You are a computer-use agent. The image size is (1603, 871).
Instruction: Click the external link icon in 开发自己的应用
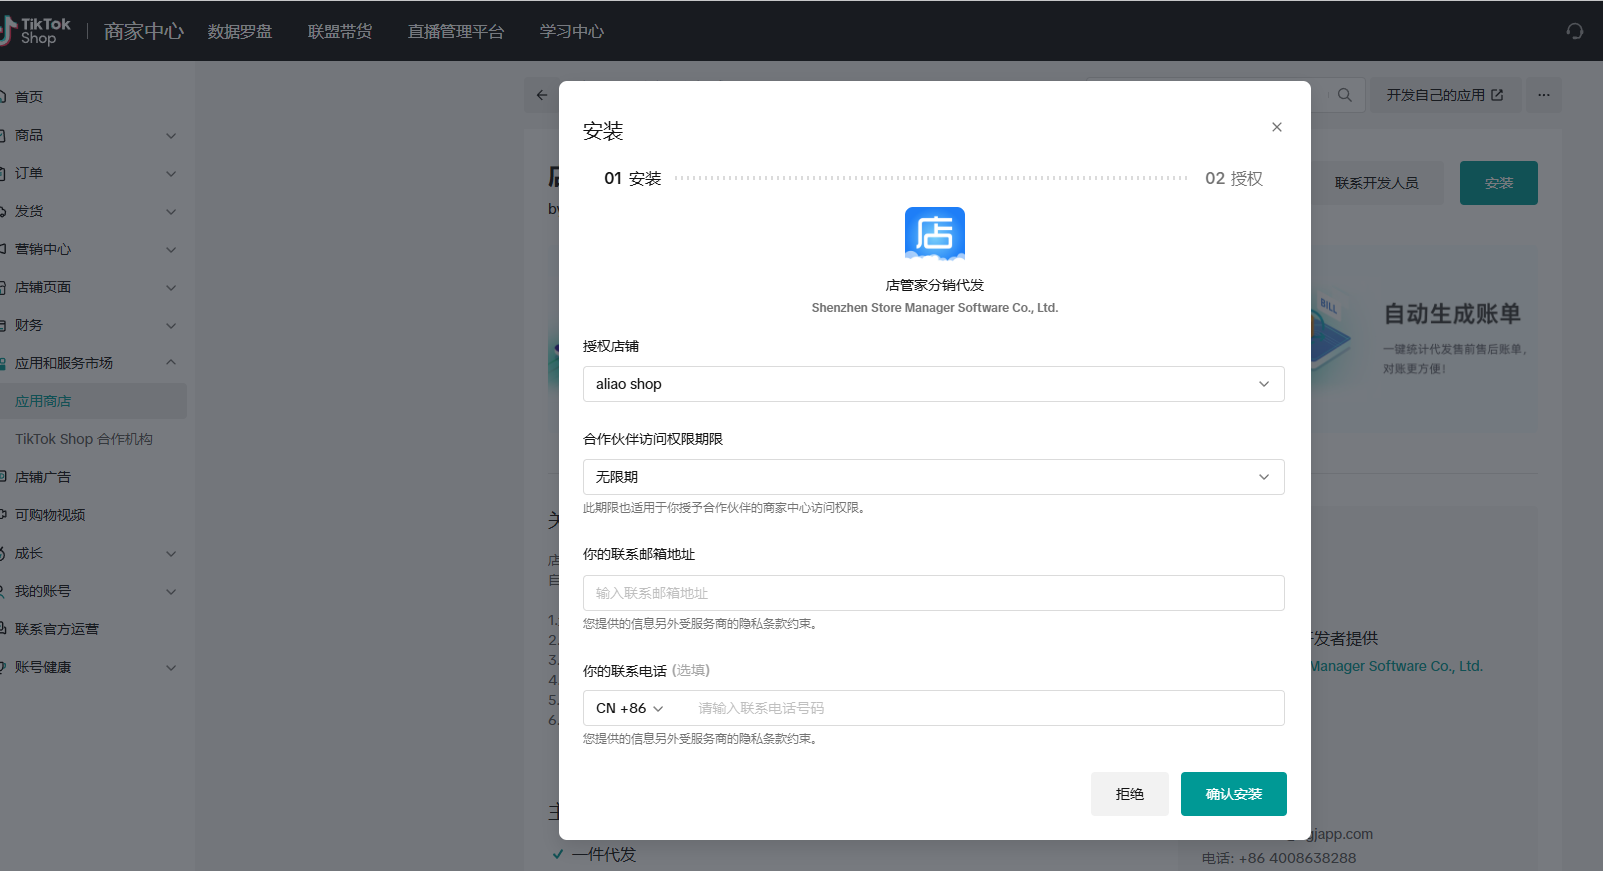pyautogui.click(x=1497, y=95)
